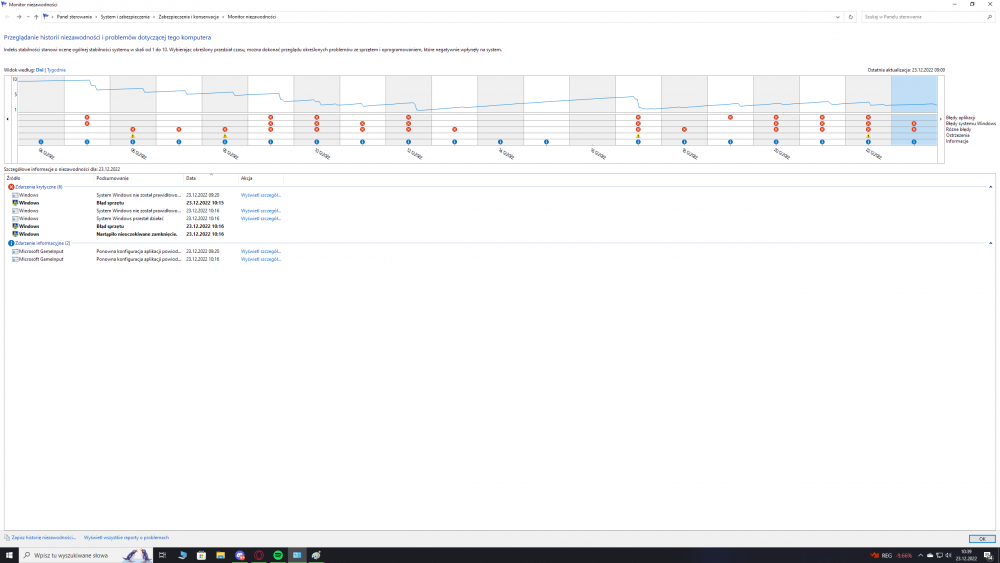1000x563 pixels.
Task: Click the 'Szukaj w Panelu sterowania' search field
Action: pyautogui.click(x=920, y=17)
